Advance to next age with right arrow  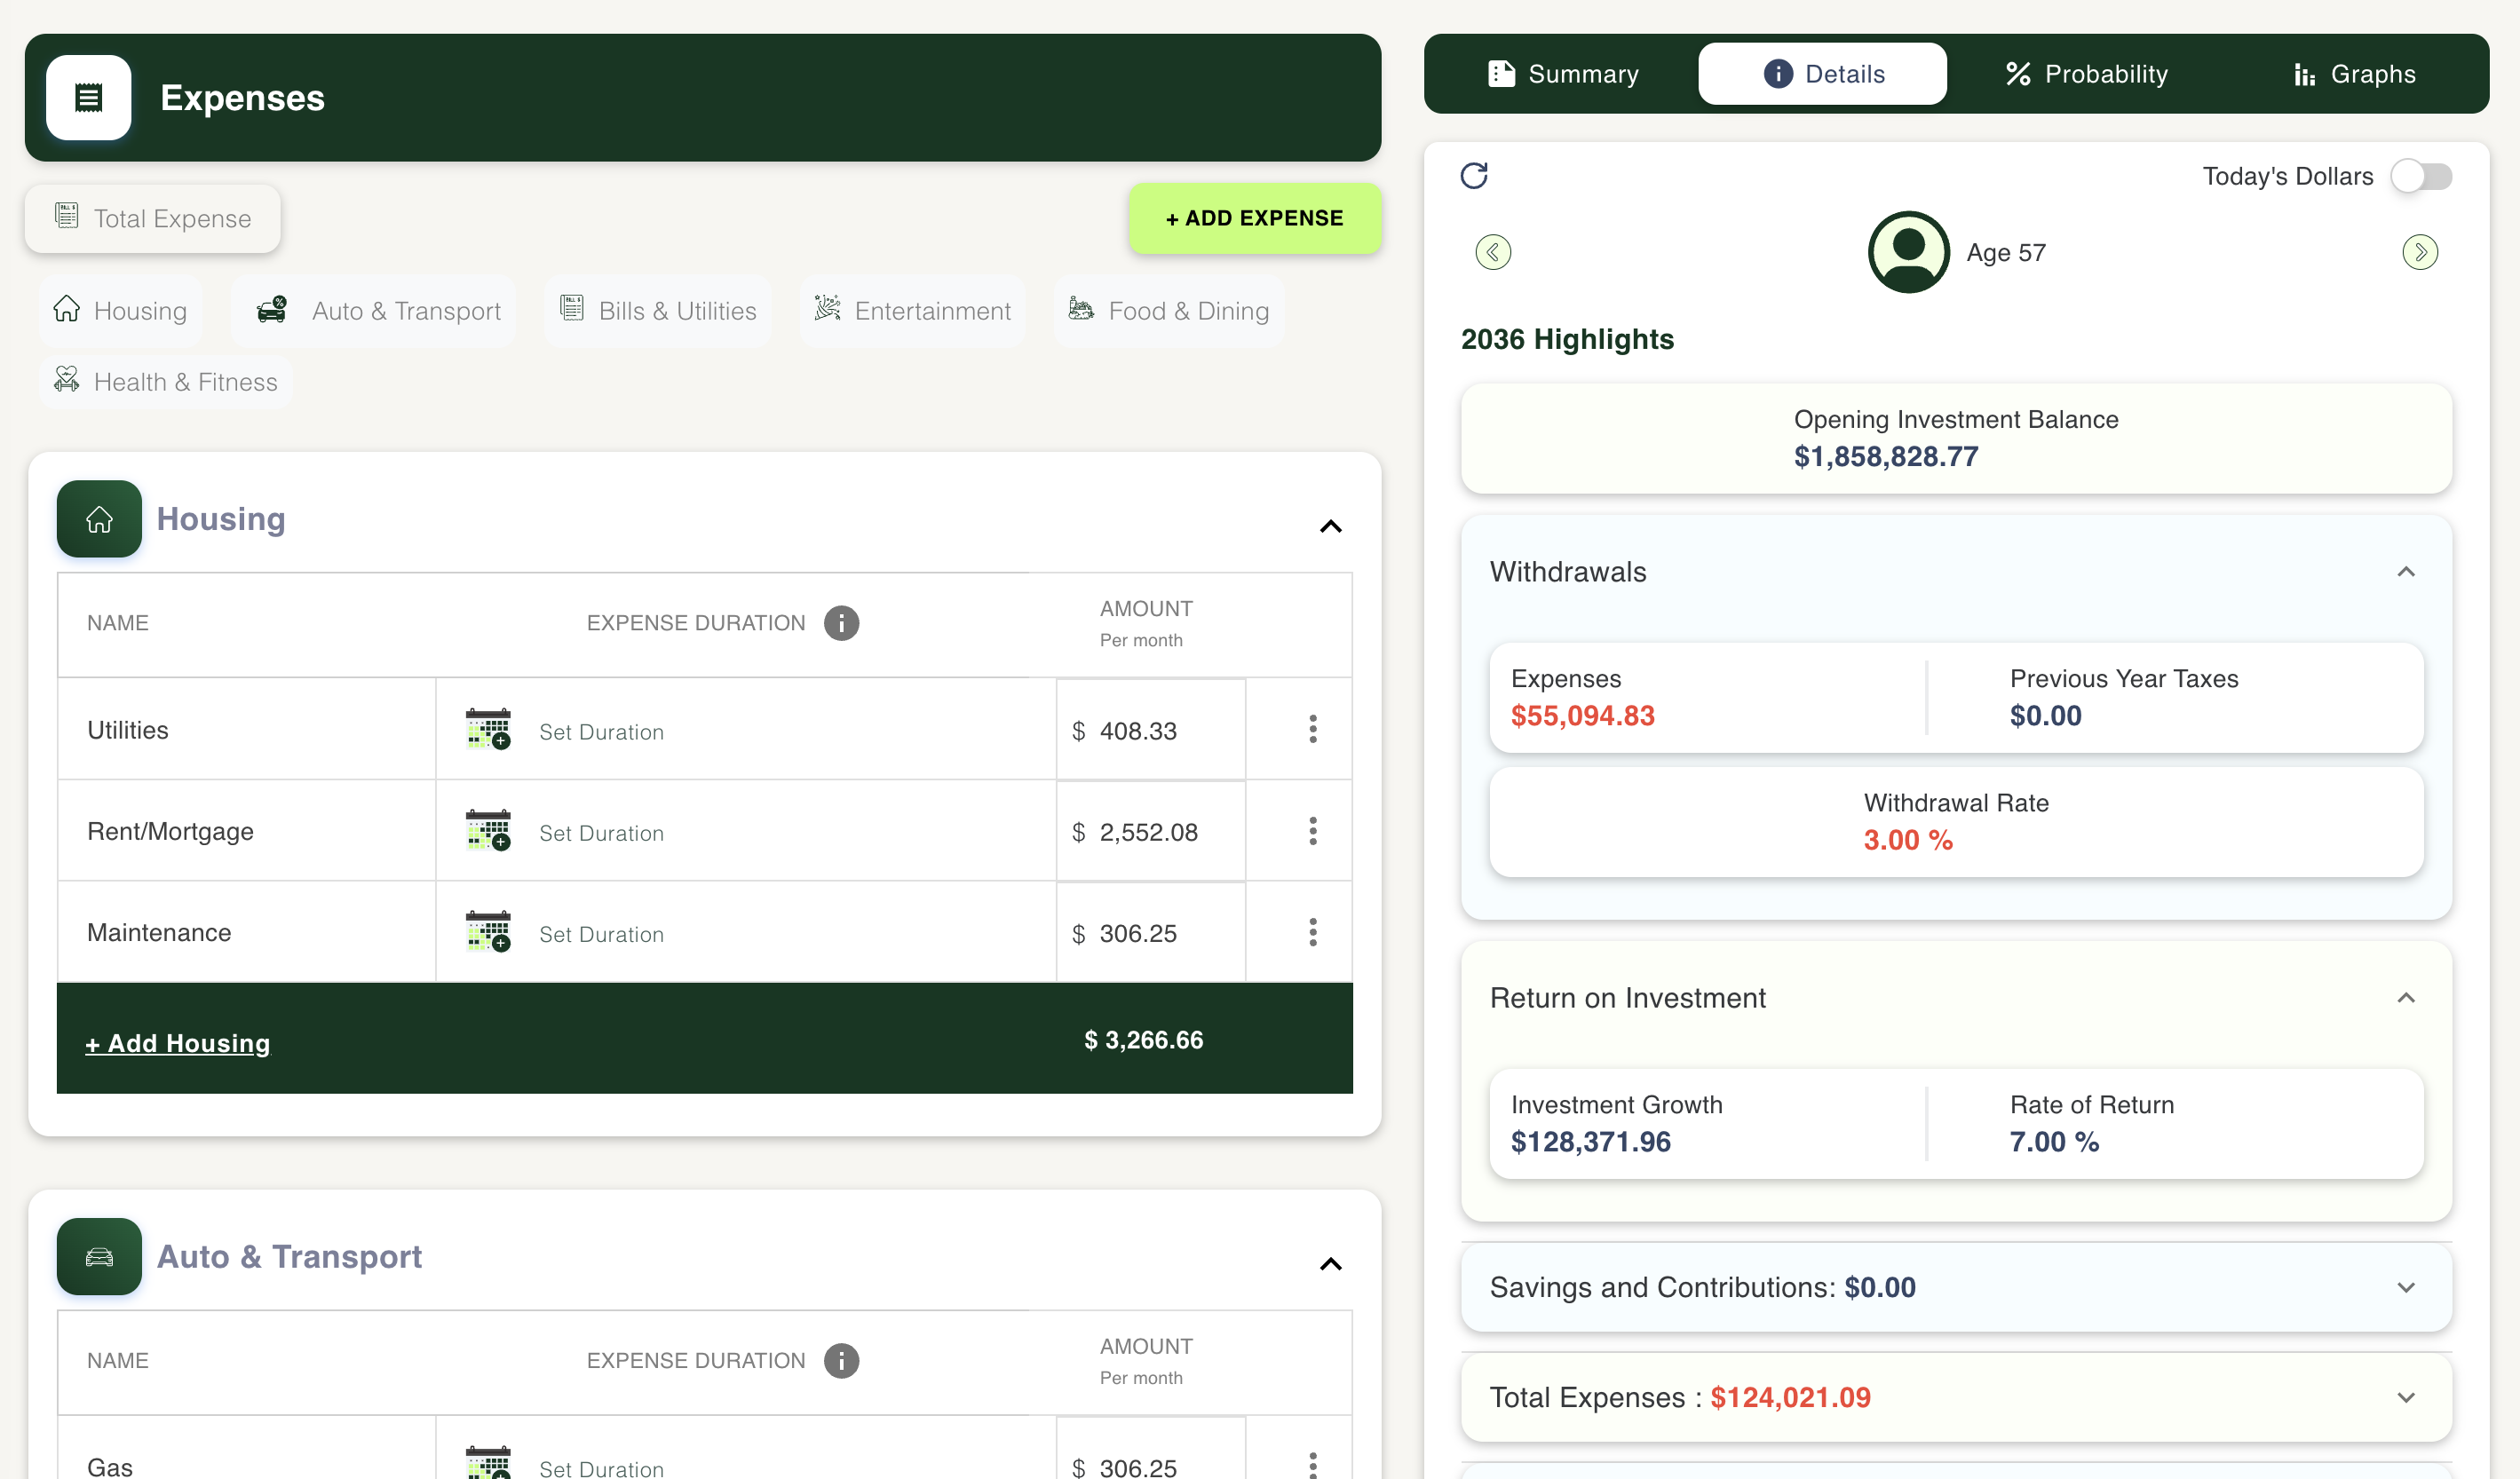pyautogui.click(x=2419, y=252)
